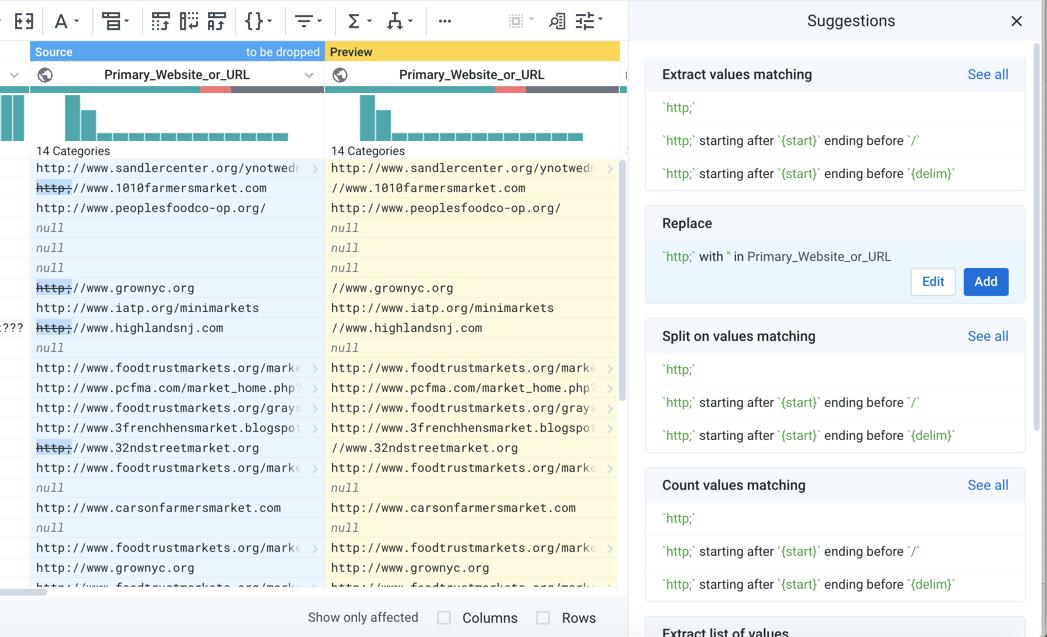Expand the truncated pcfma.com preview cell
Viewport: 1047px width, 637px height.
610,388
